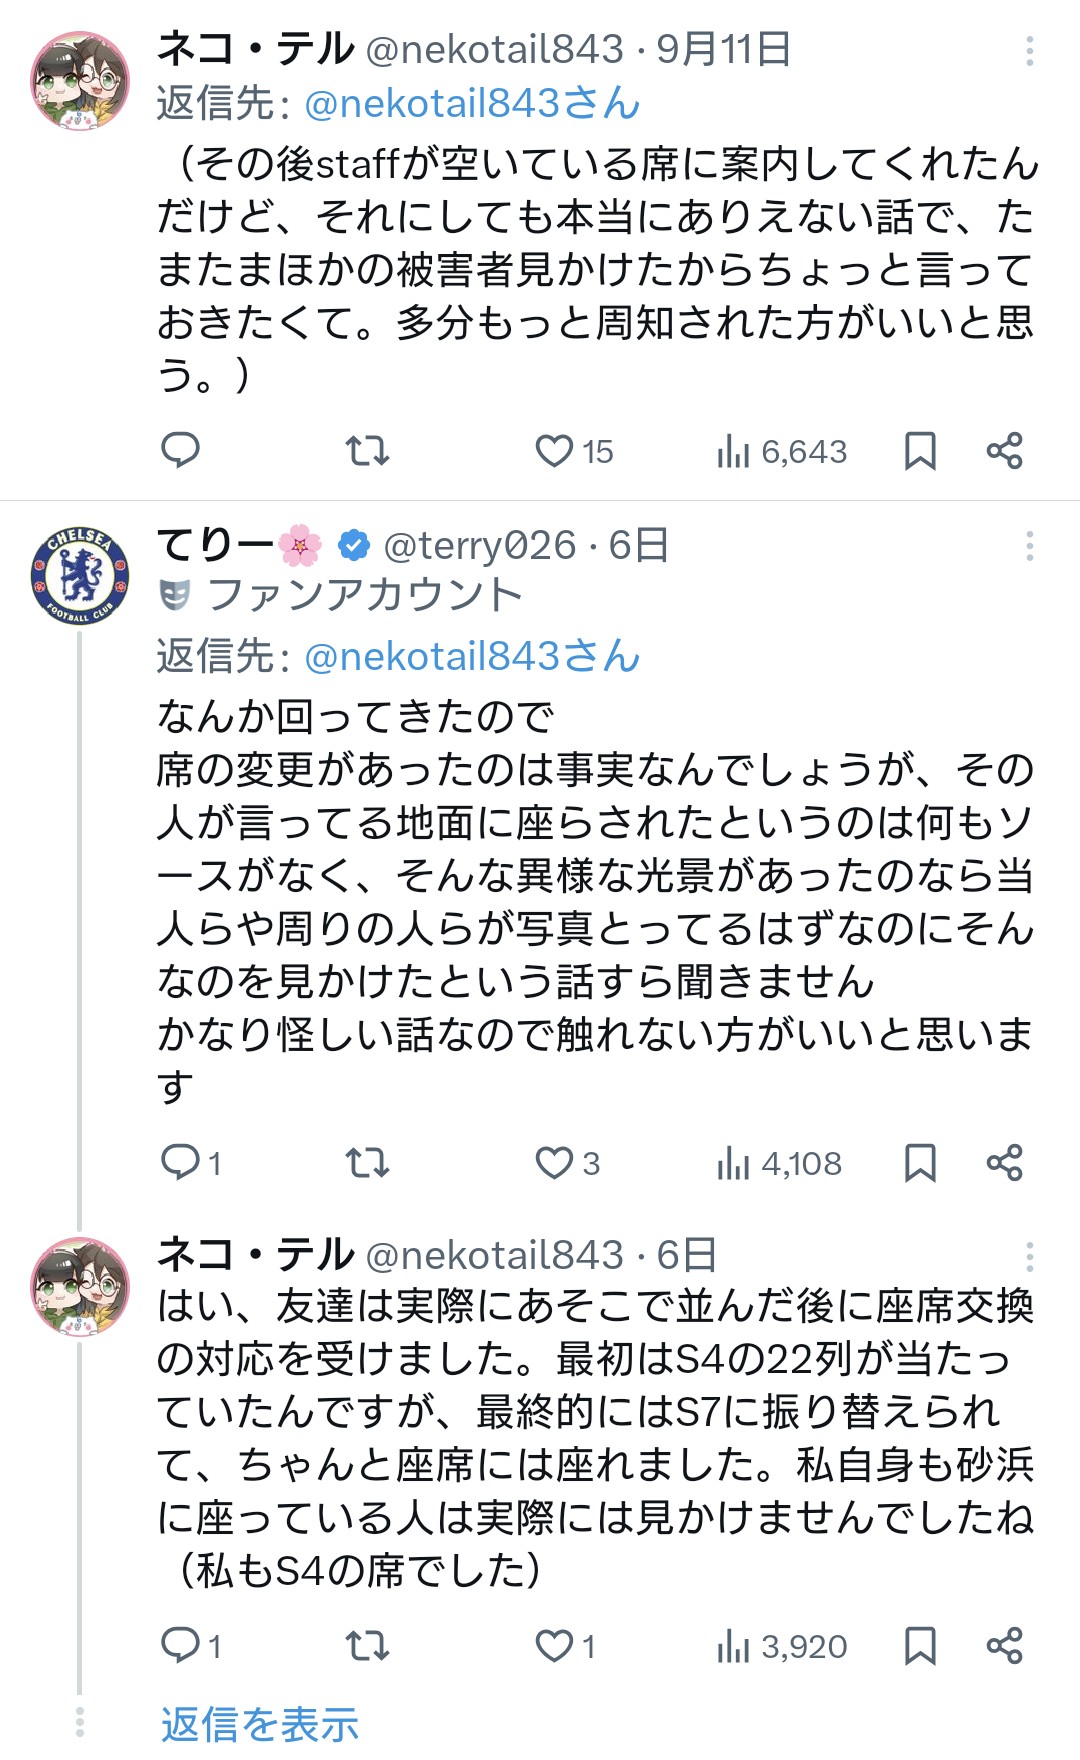The image size is (1080, 1760).
Task: Share てりー's tweet
Action: pyautogui.click(x=1004, y=1163)
